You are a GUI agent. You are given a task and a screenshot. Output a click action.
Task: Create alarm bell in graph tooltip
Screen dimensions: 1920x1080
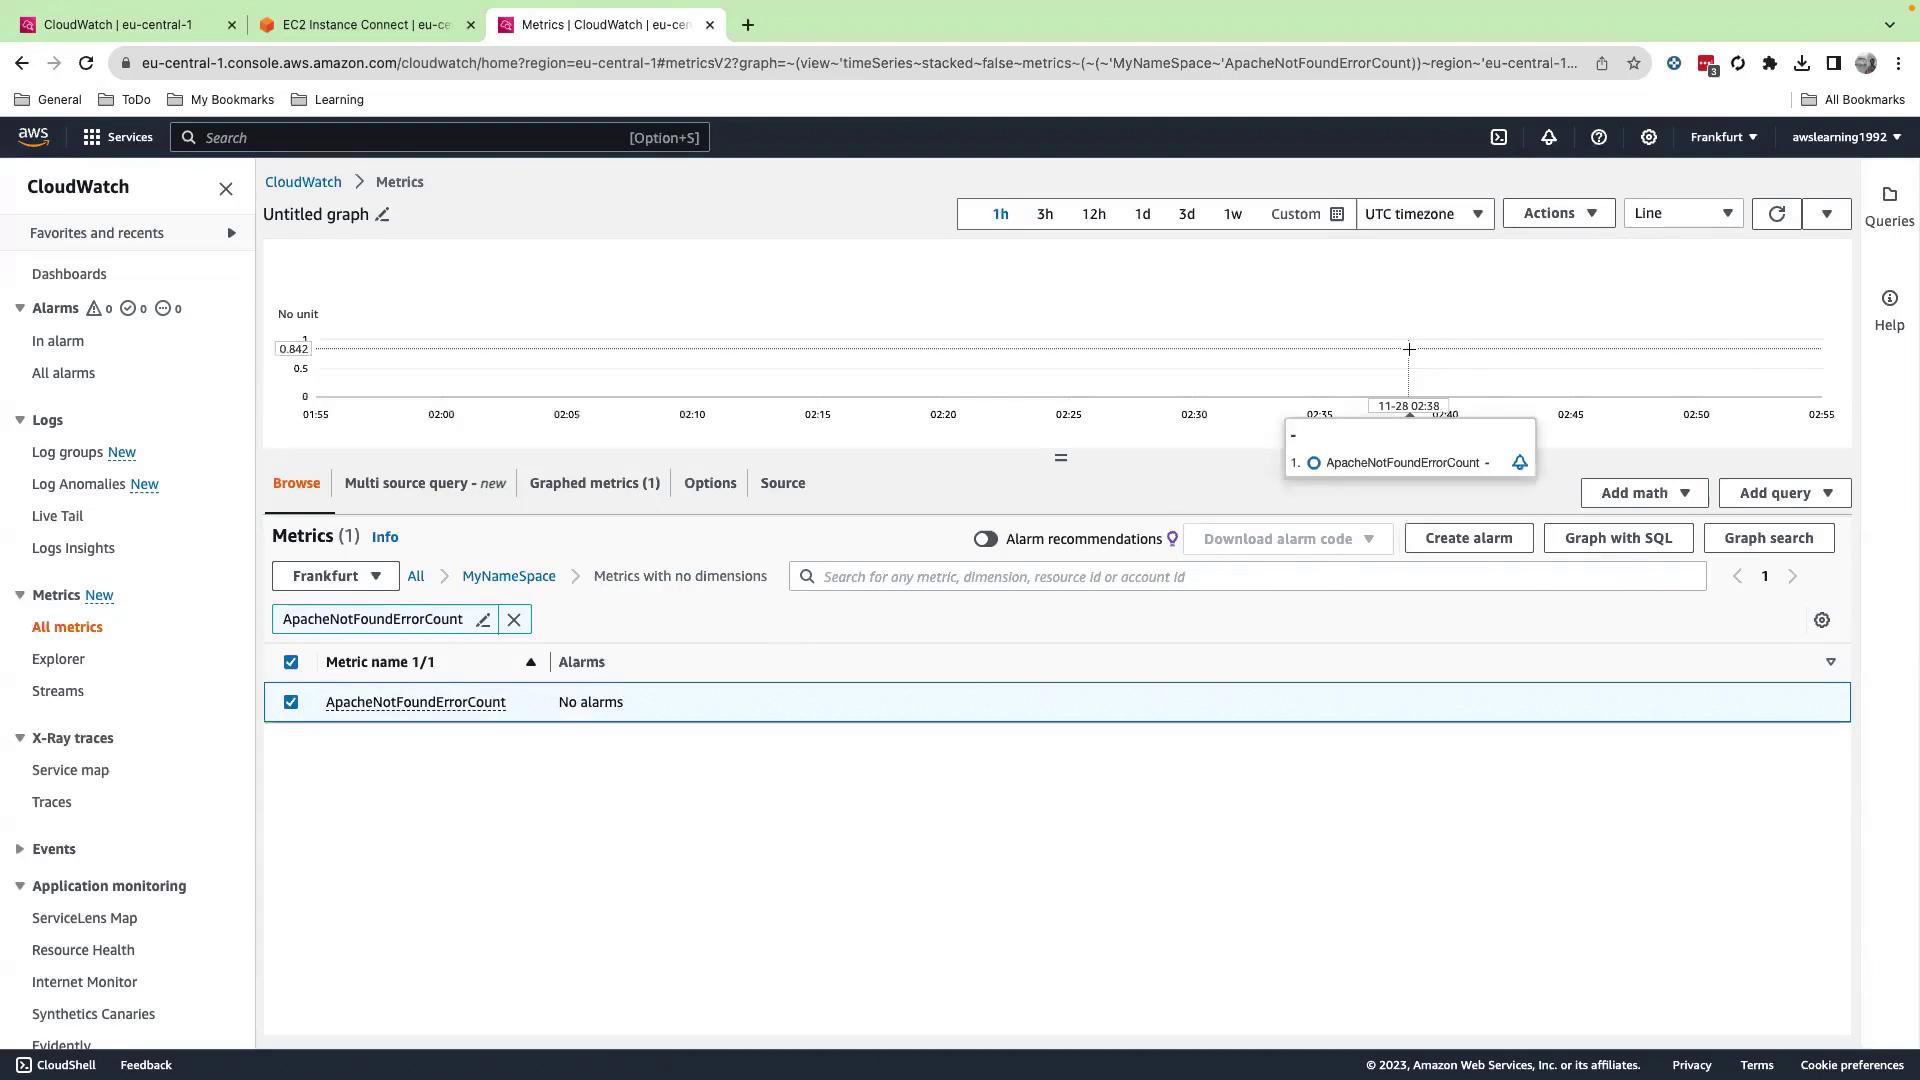coord(1519,462)
